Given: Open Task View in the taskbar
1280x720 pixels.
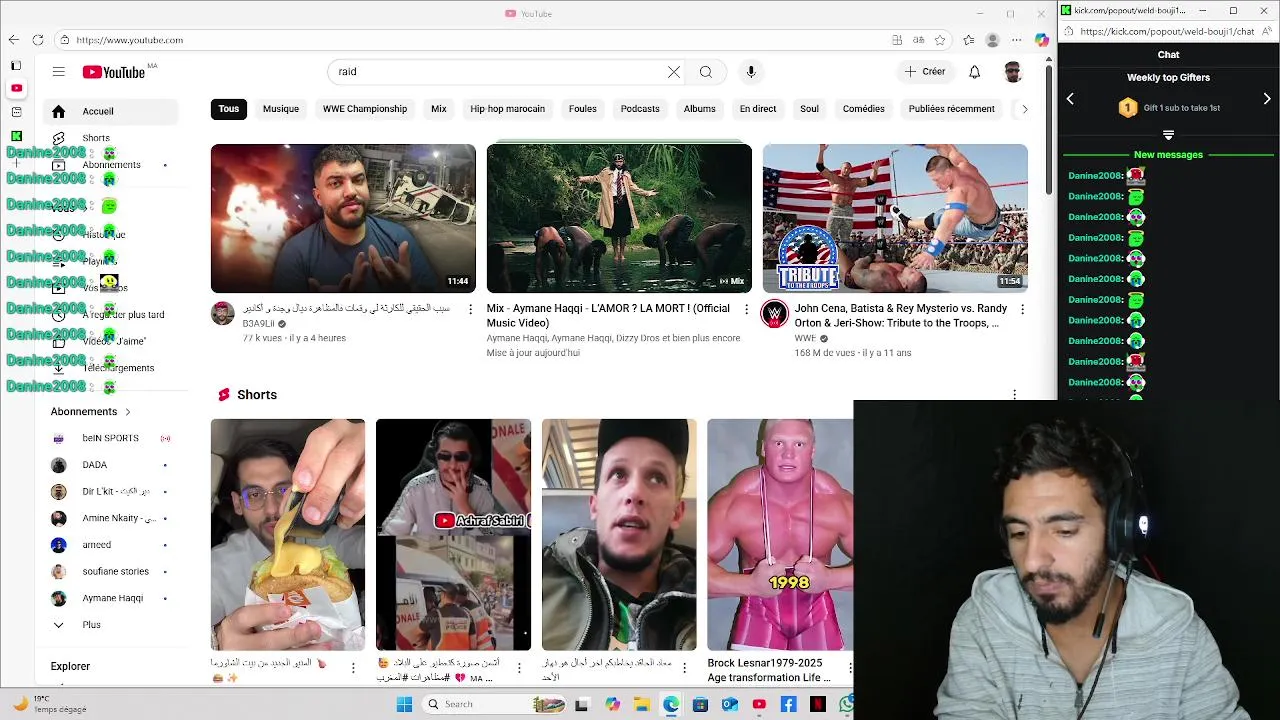Looking at the screenshot, I should click(x=582, y=704).
